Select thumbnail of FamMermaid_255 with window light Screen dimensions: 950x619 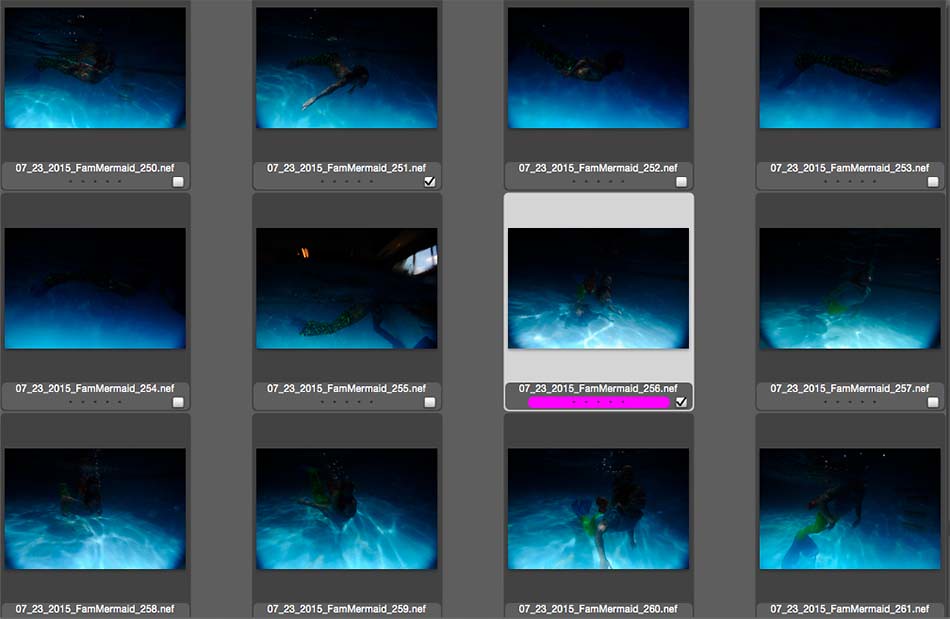point(347,288)
